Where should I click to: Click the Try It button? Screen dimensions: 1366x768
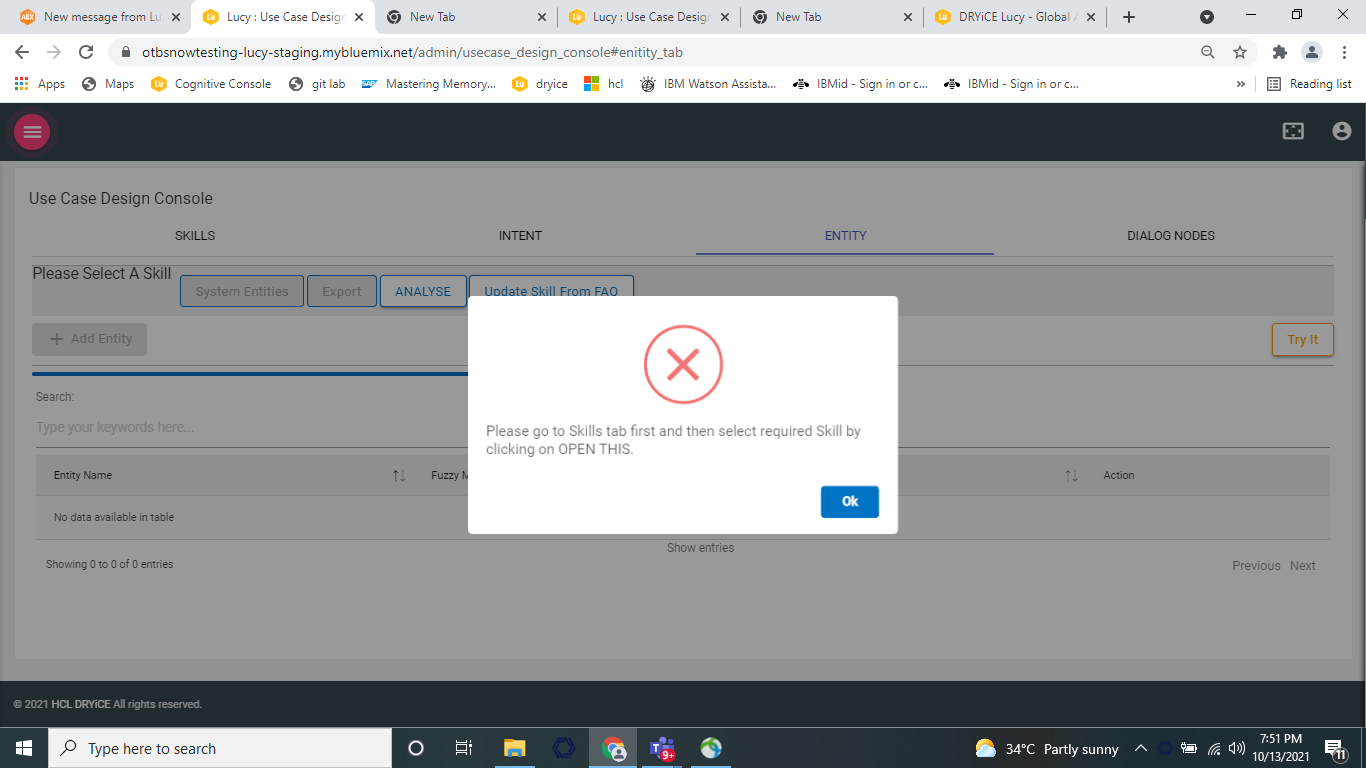click(1302, 339)
